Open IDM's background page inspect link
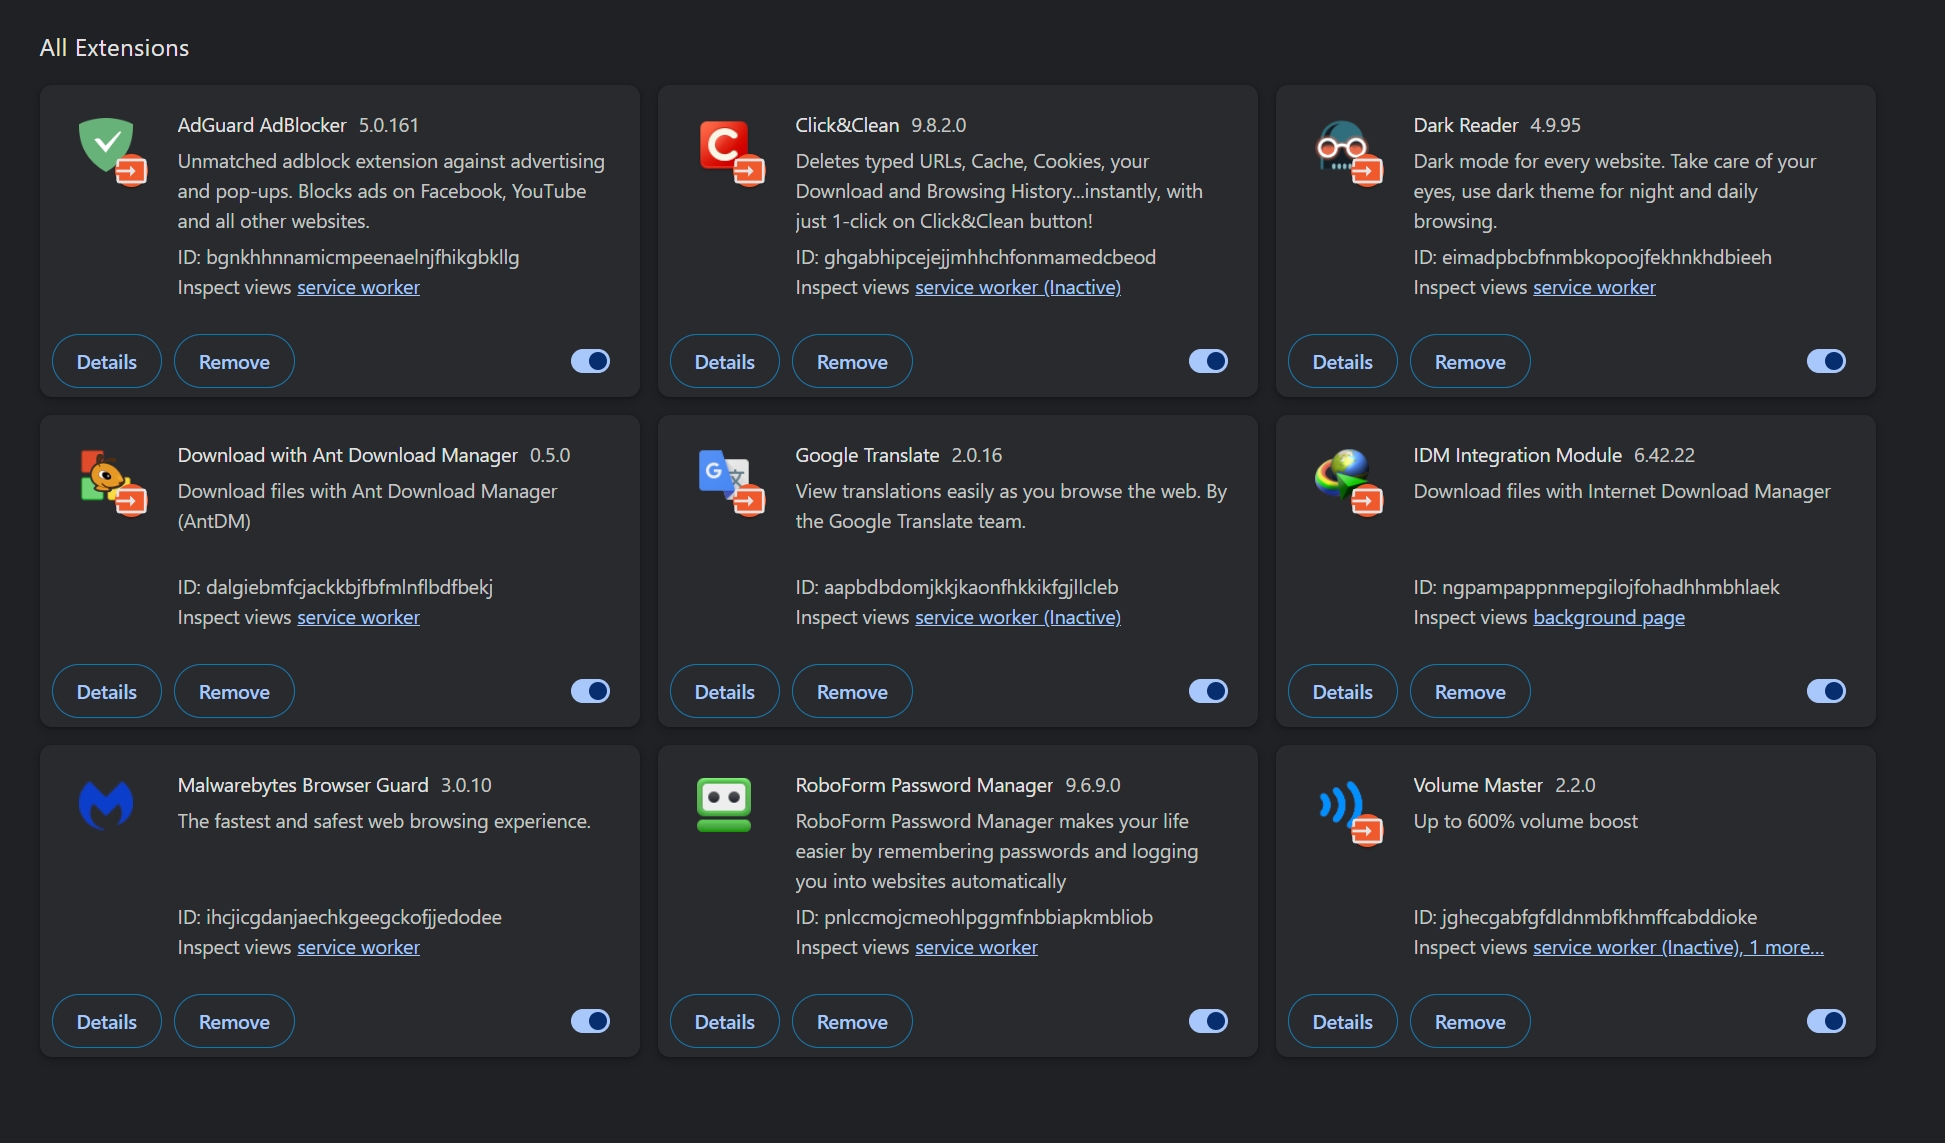Viewport: 1945px width, 1143px height. point(1608,618)
